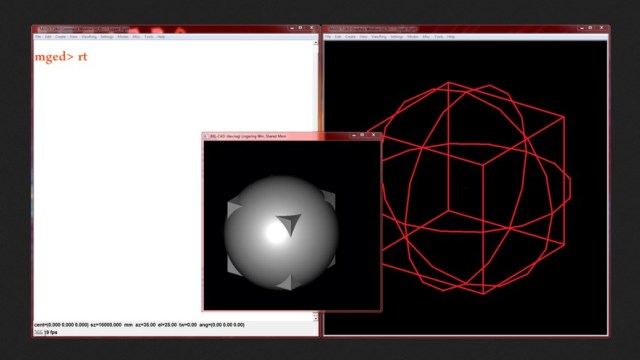
Task: Maximize the raytrace framebuffer window
Action: (x=362, y=135)
